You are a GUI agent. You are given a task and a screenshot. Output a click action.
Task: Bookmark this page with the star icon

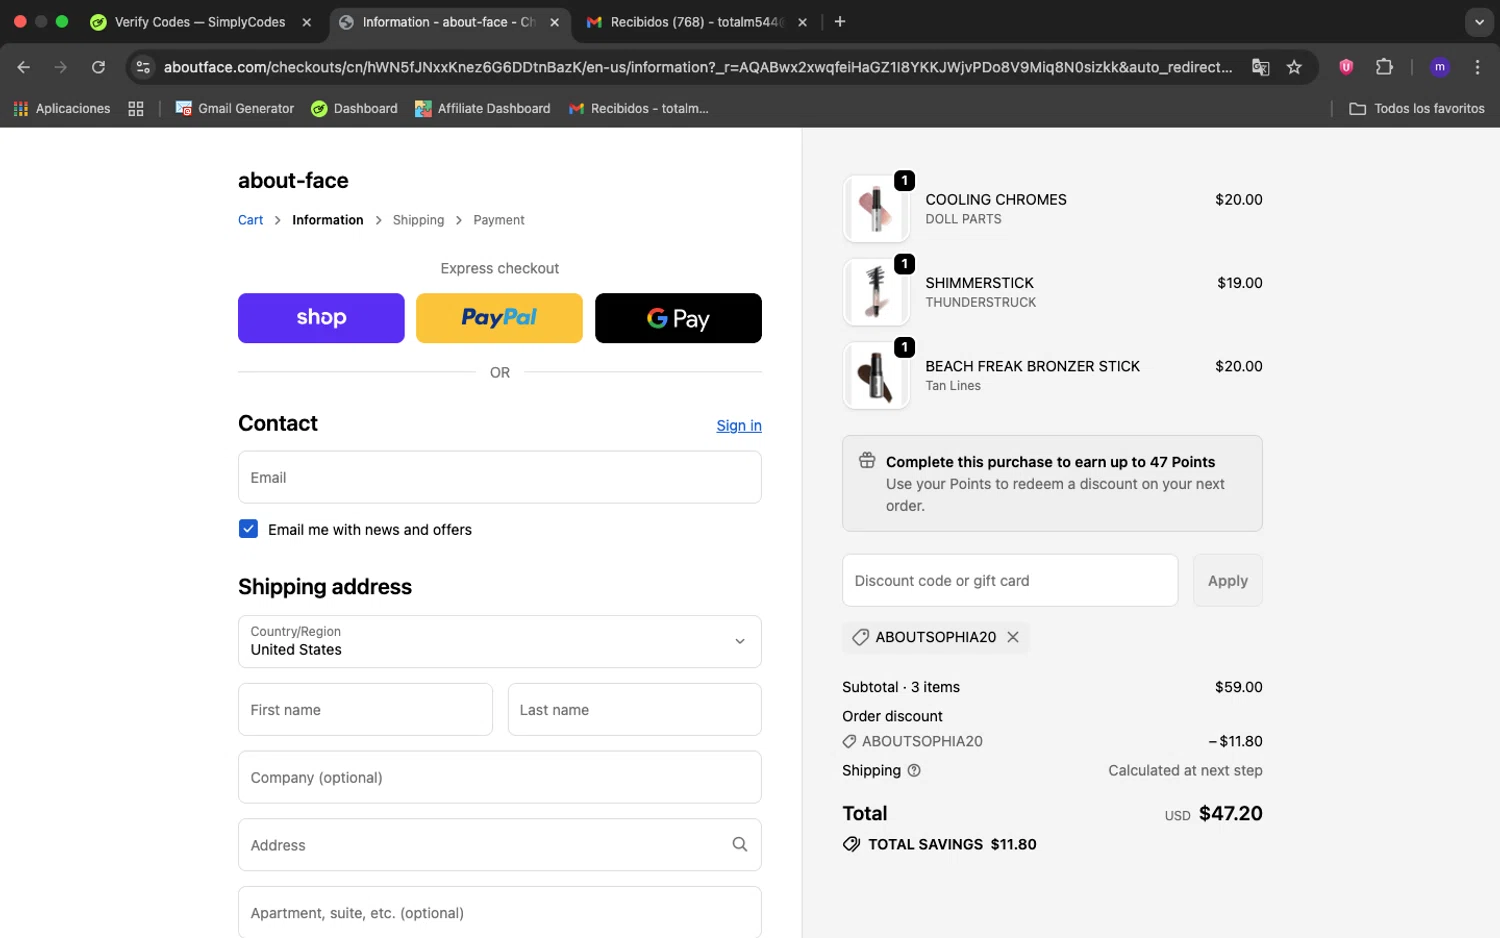[x=1294, y=67]
